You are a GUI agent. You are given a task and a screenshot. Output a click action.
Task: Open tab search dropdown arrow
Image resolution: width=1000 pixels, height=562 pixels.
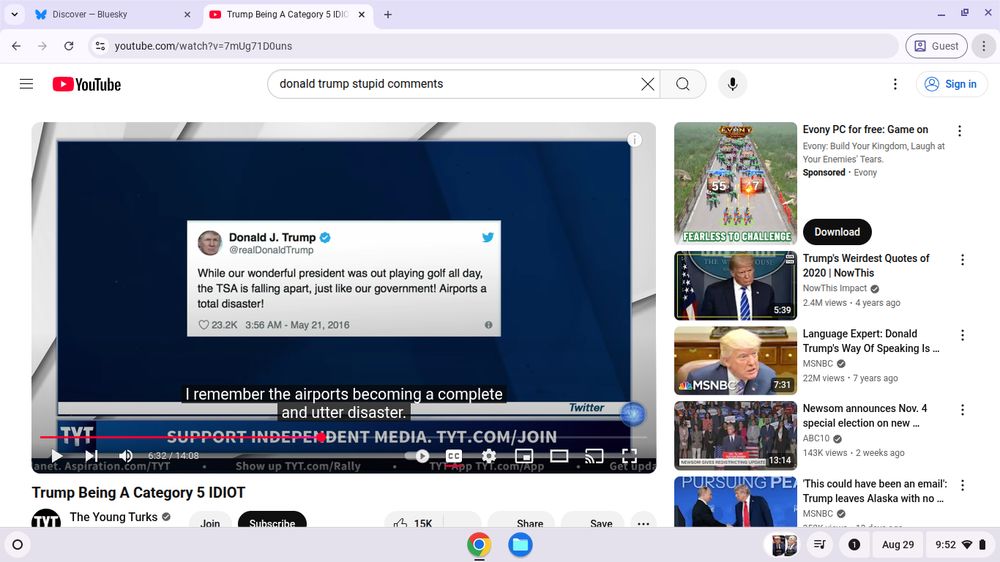tap(14, 14)
